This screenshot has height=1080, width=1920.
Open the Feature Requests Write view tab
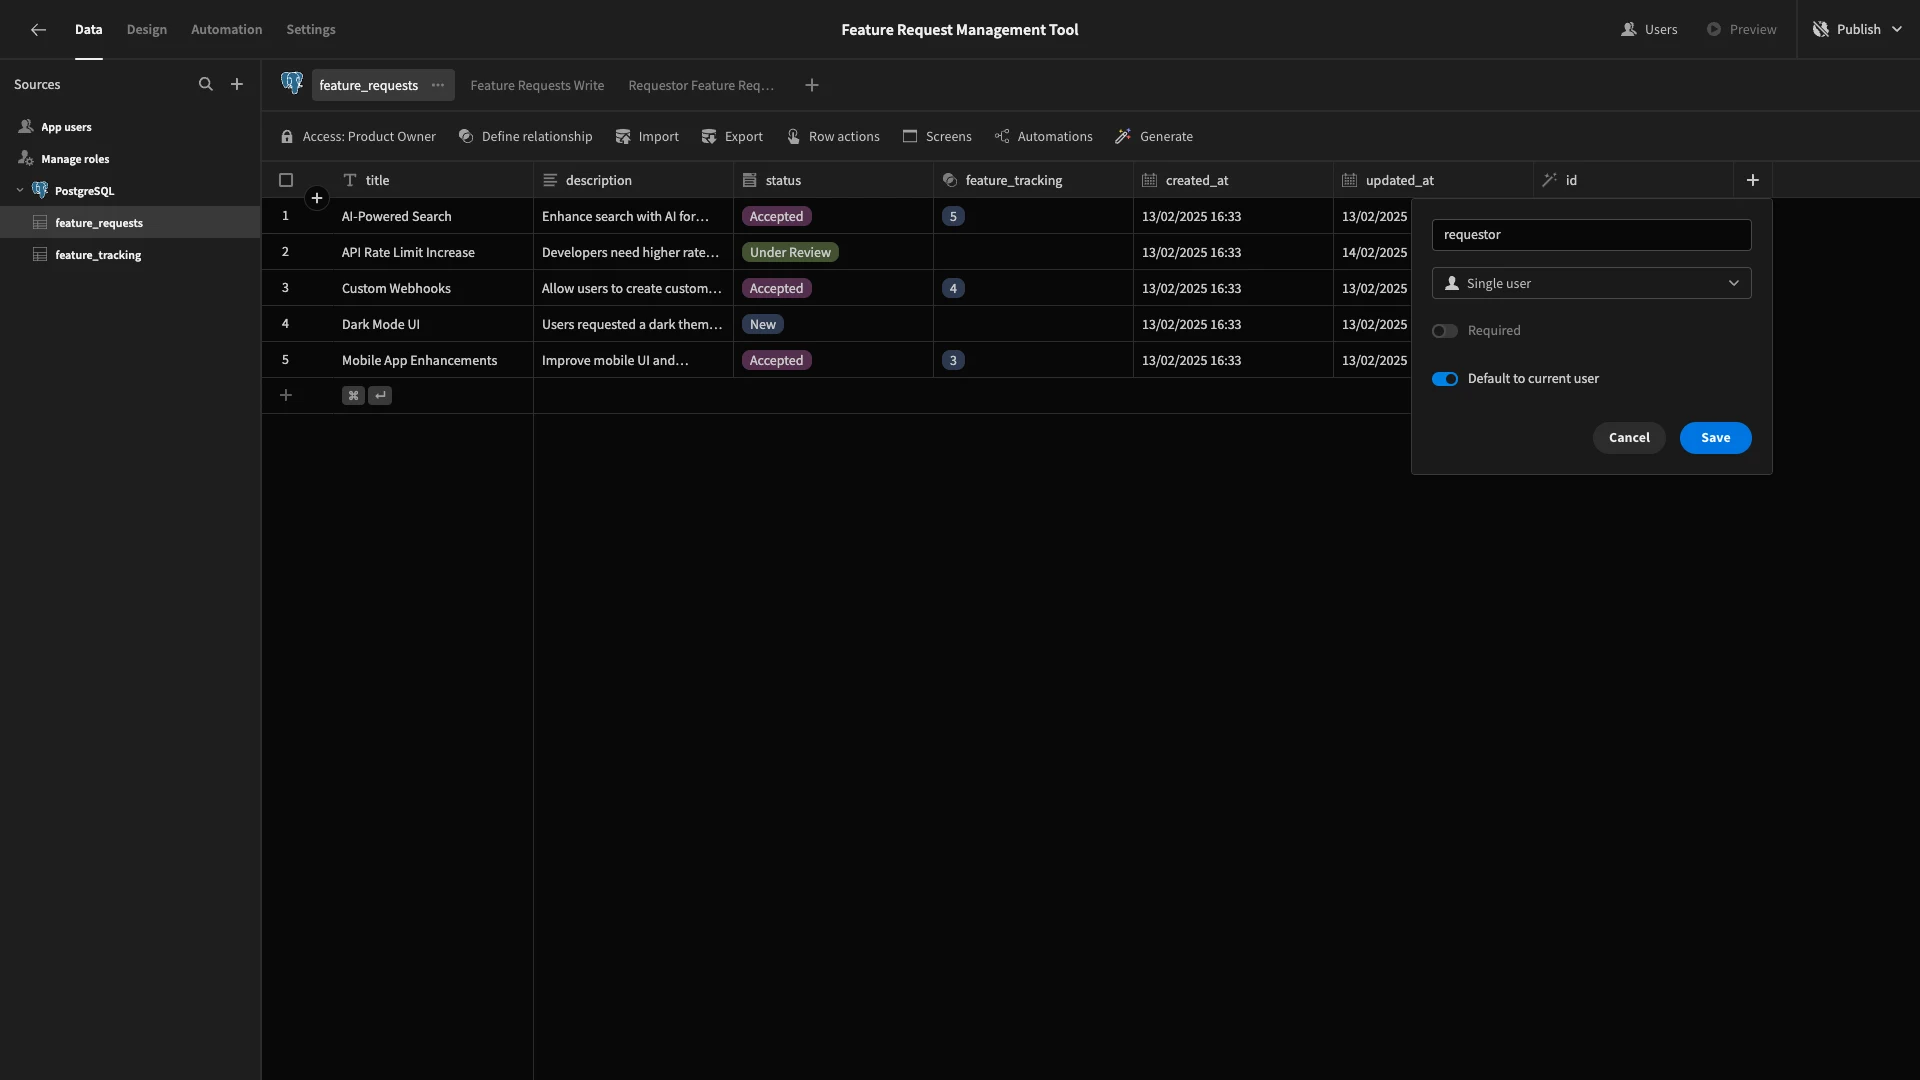(537, 86)
